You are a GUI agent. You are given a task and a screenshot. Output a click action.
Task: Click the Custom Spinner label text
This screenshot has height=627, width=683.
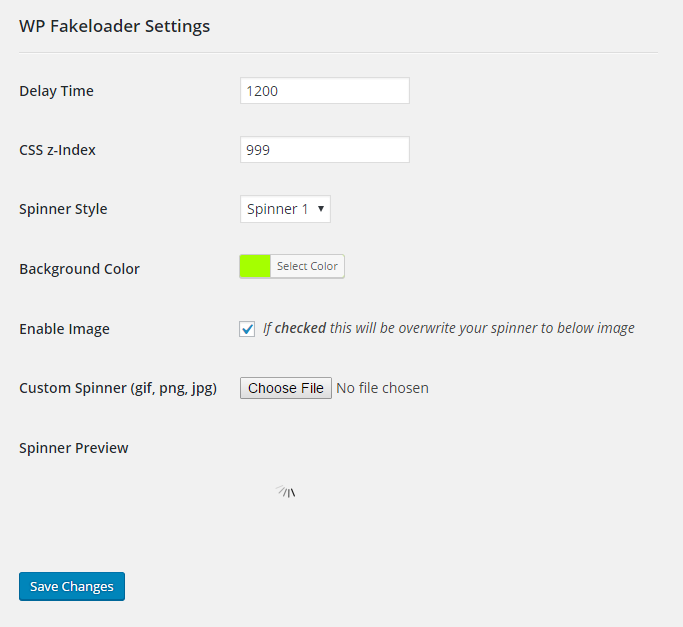(x=118, y=388)
